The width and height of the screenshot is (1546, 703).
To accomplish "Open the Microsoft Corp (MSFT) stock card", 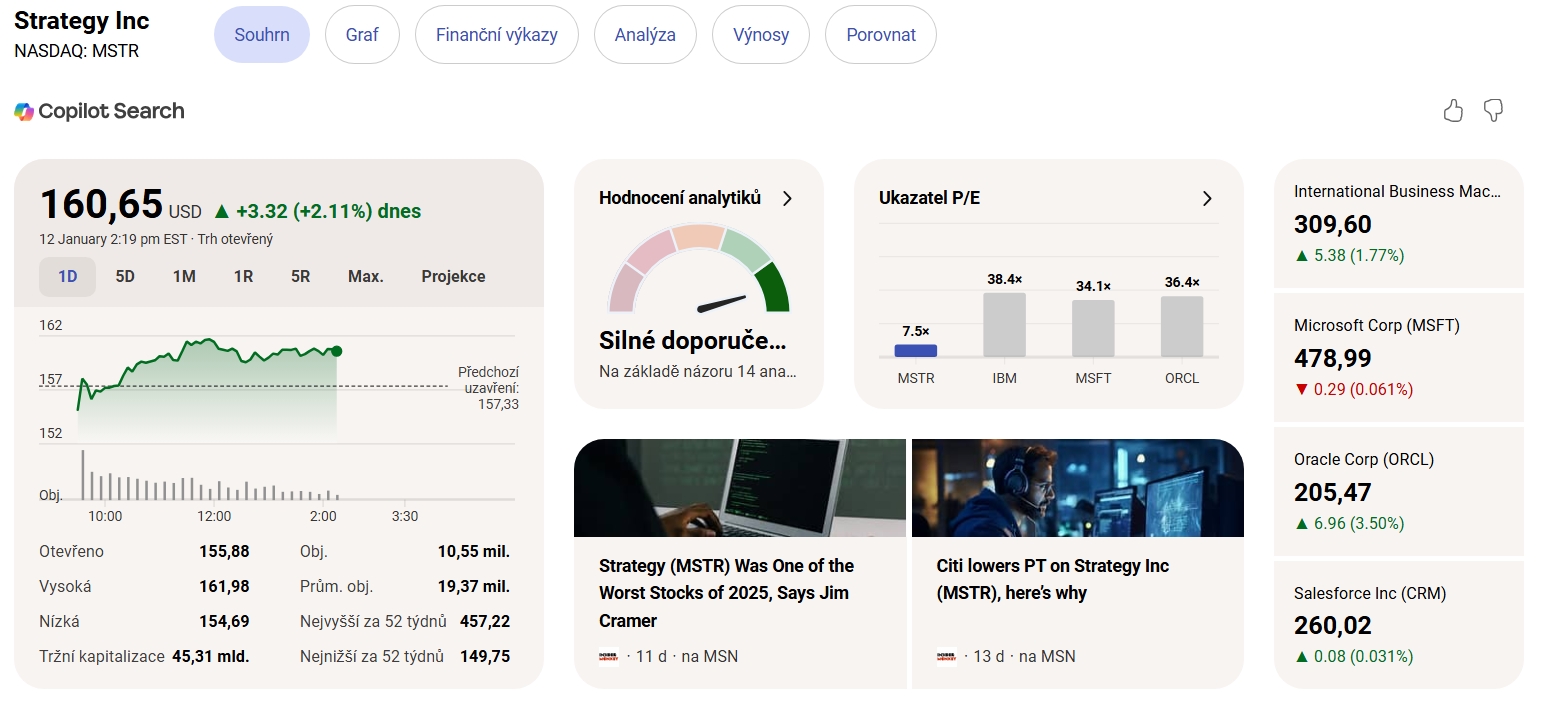I will point(1398,357).
